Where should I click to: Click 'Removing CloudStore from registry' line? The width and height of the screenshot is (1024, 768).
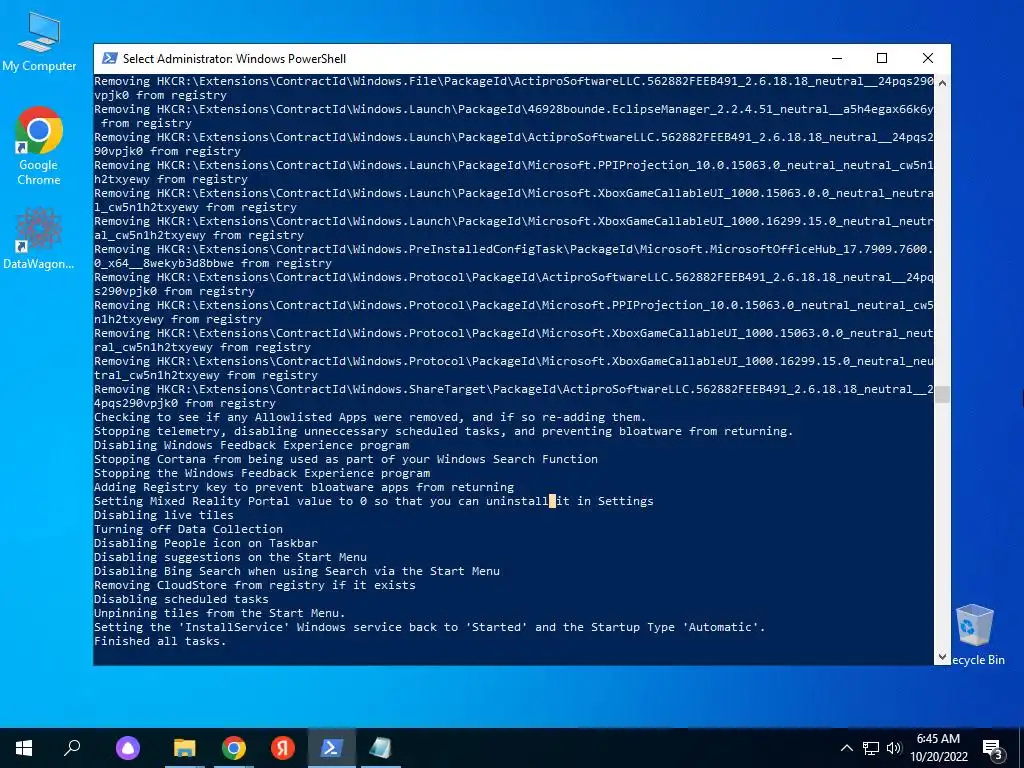click(x=255, y=585)
